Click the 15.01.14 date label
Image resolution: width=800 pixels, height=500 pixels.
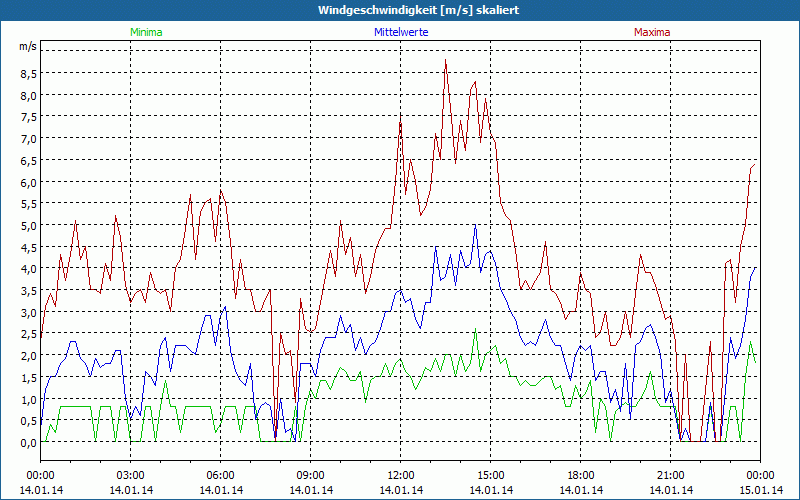(760, 490)
